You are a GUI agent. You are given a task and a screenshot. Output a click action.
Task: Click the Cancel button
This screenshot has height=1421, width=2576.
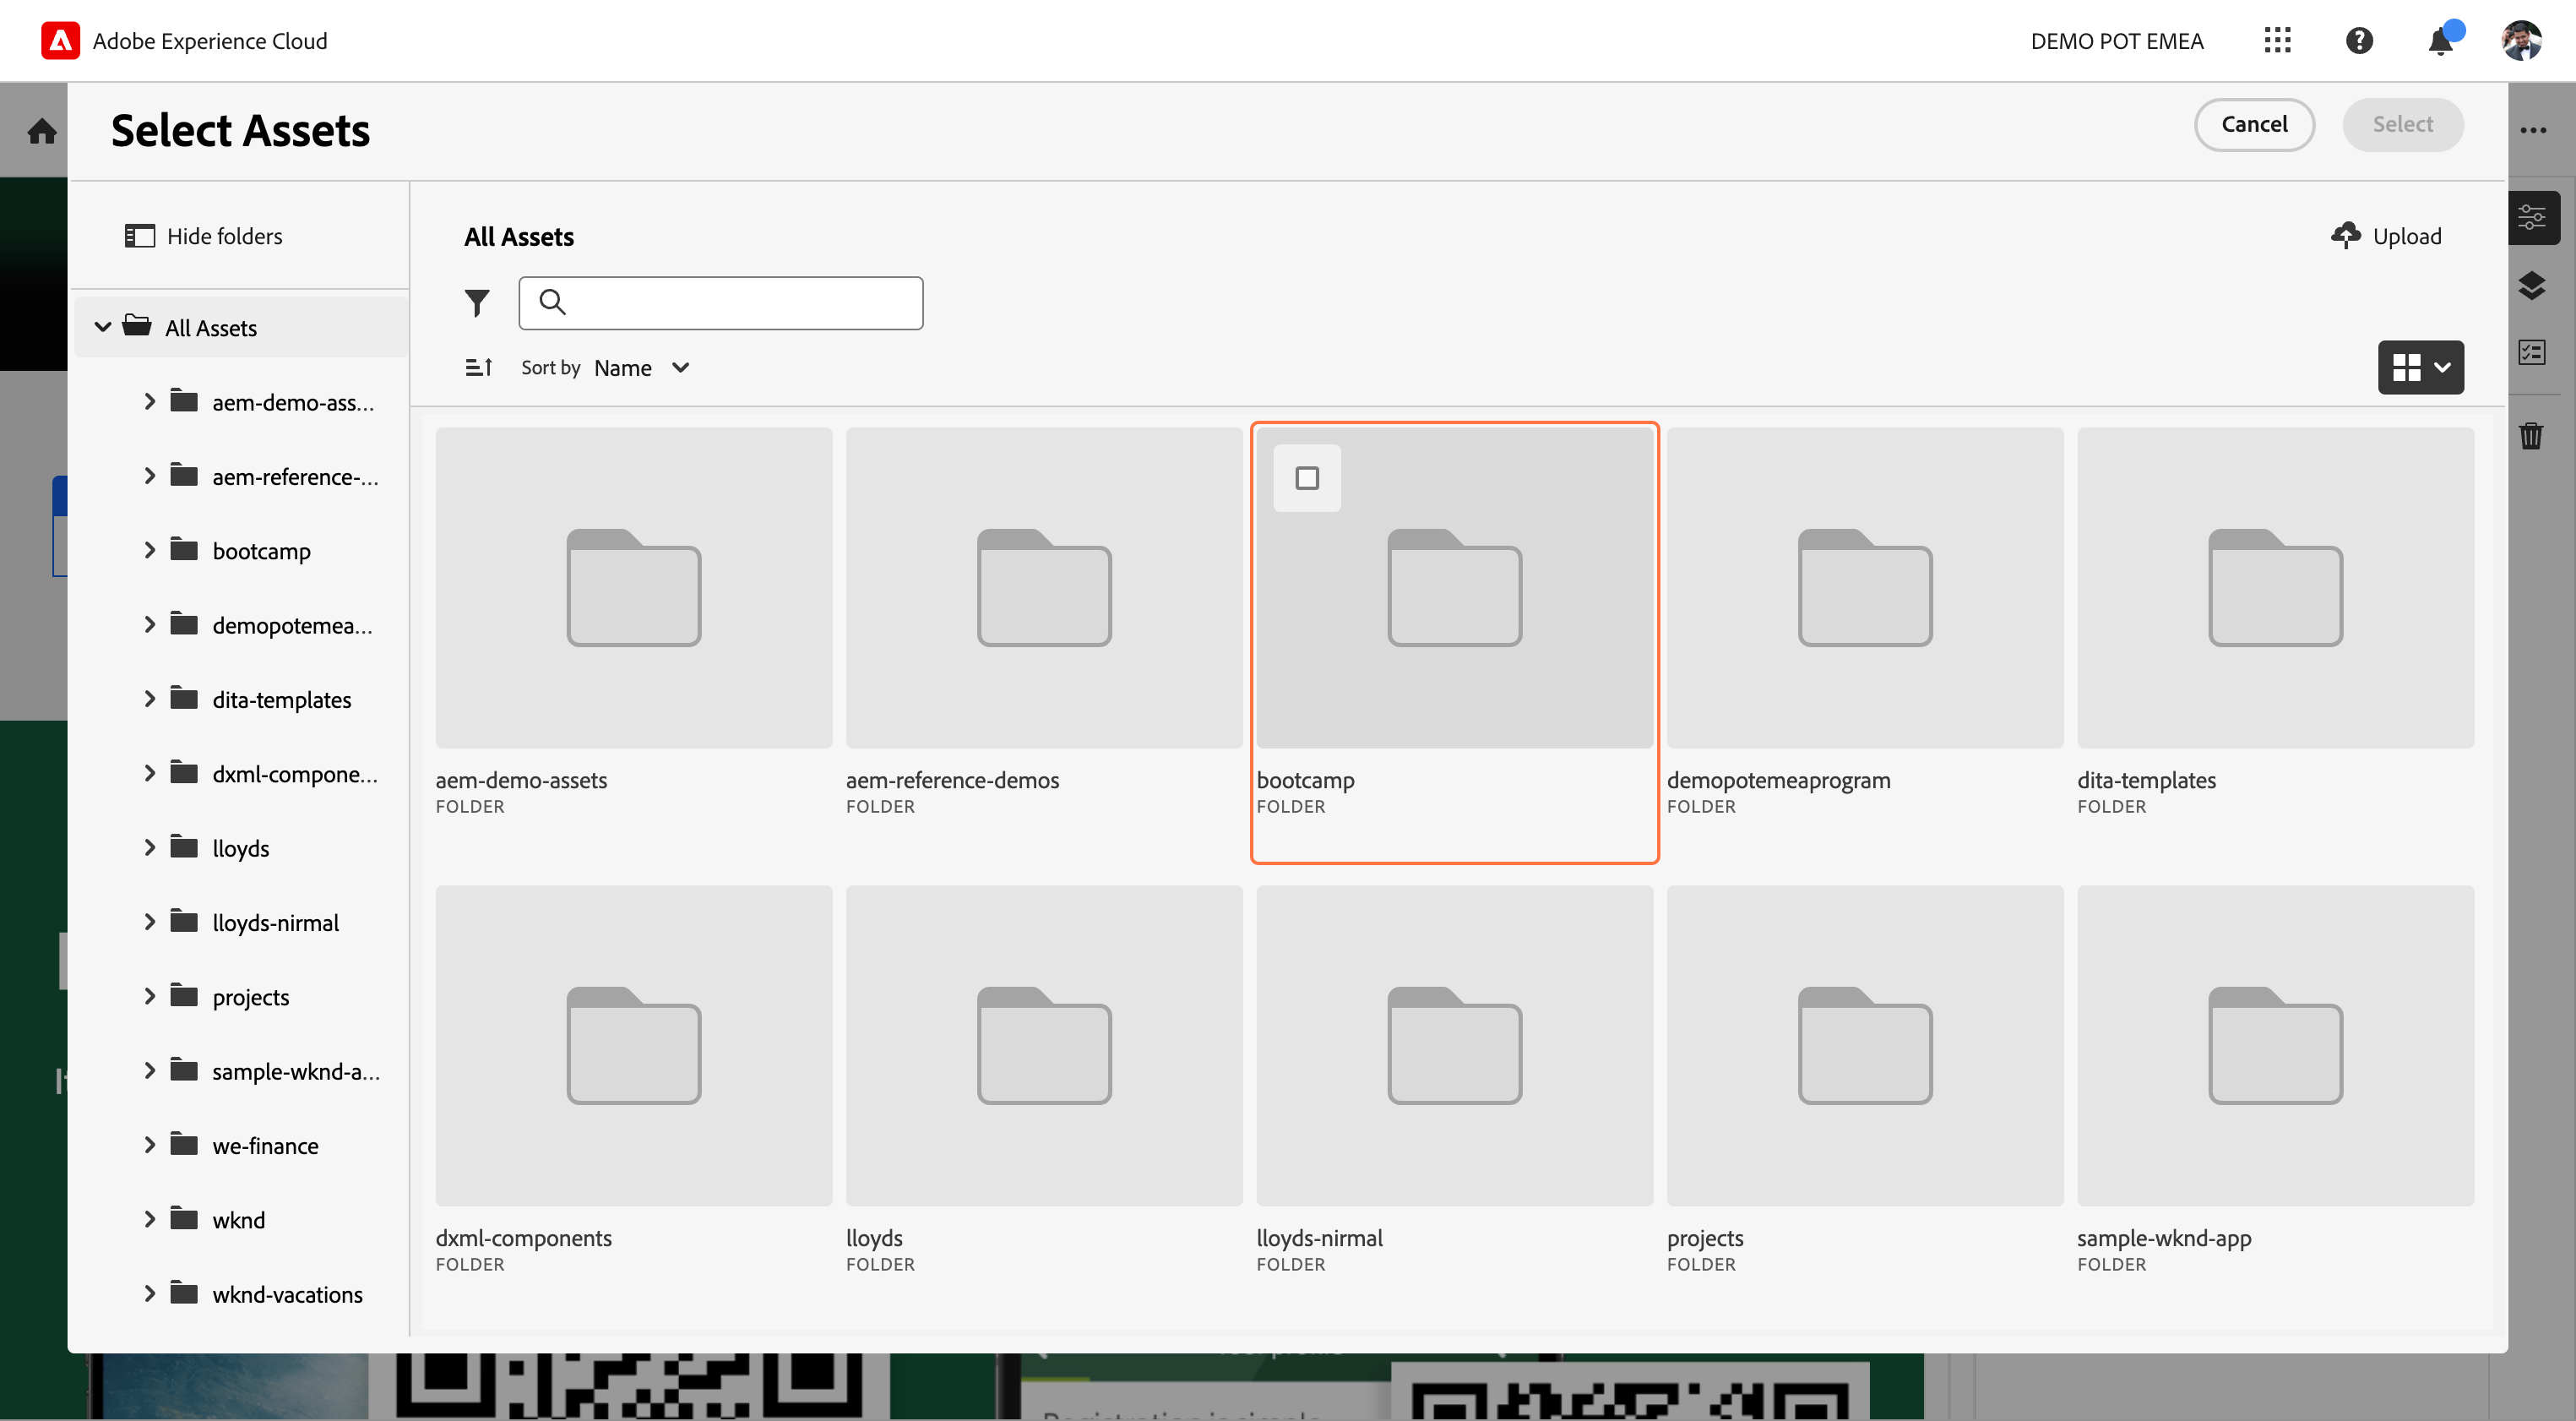pos(2254,125)
